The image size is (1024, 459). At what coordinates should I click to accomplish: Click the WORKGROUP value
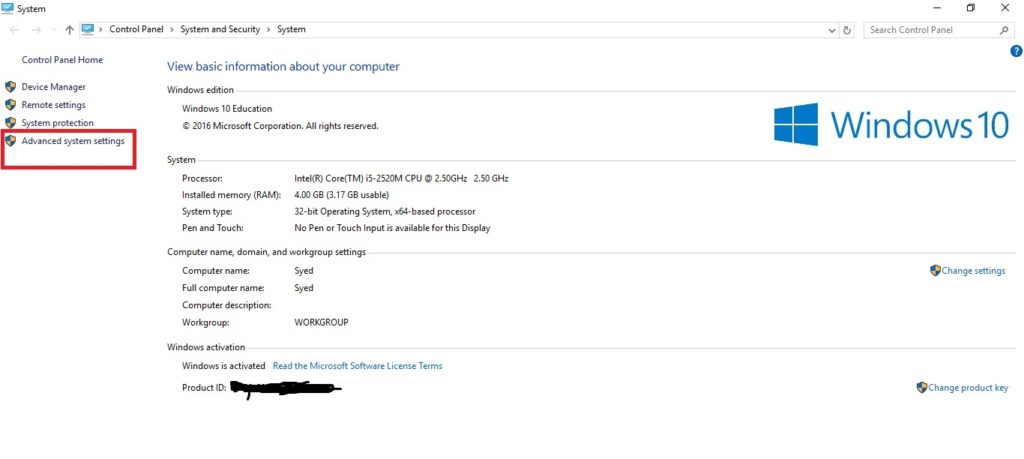tap(321, 322)
